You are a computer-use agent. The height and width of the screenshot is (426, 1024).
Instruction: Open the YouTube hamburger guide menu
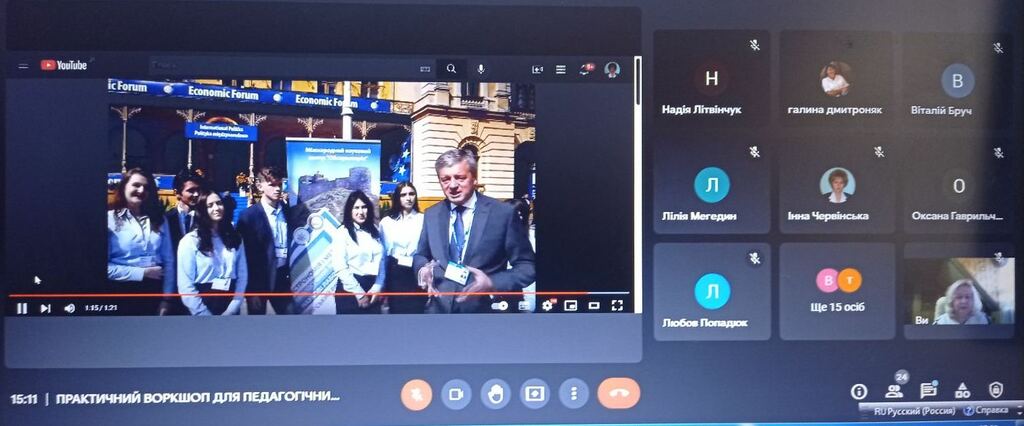(23, 66)
